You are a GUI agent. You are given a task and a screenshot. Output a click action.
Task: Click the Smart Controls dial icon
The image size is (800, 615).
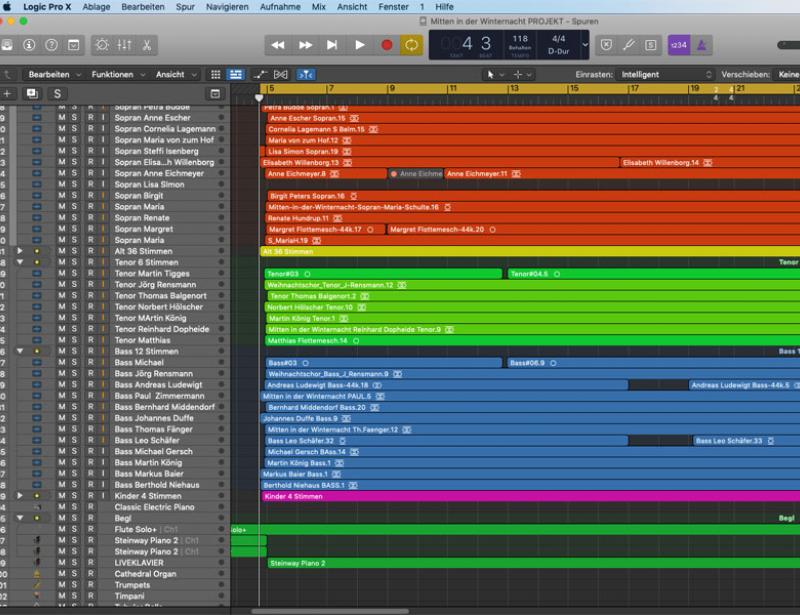(x=102, y=45)
